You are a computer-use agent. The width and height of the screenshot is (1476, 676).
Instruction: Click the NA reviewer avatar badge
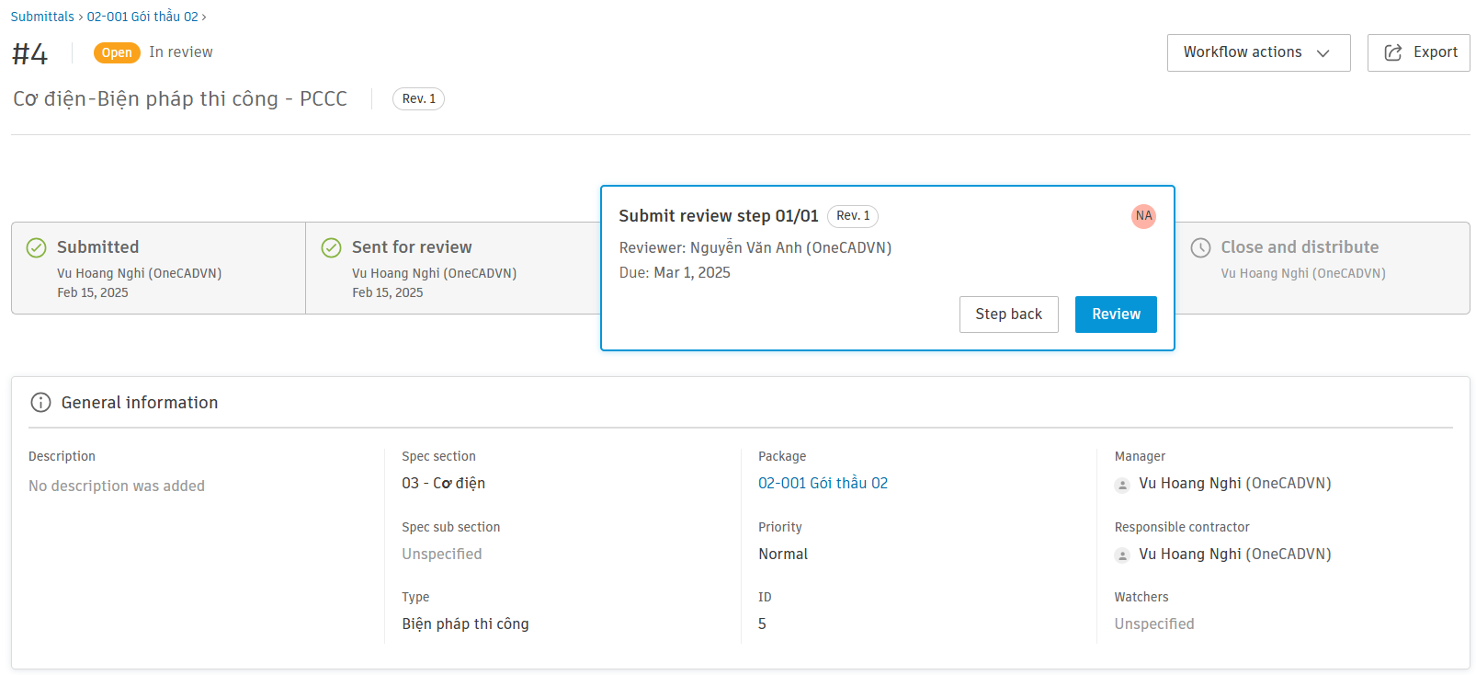tap(1144, 216)
